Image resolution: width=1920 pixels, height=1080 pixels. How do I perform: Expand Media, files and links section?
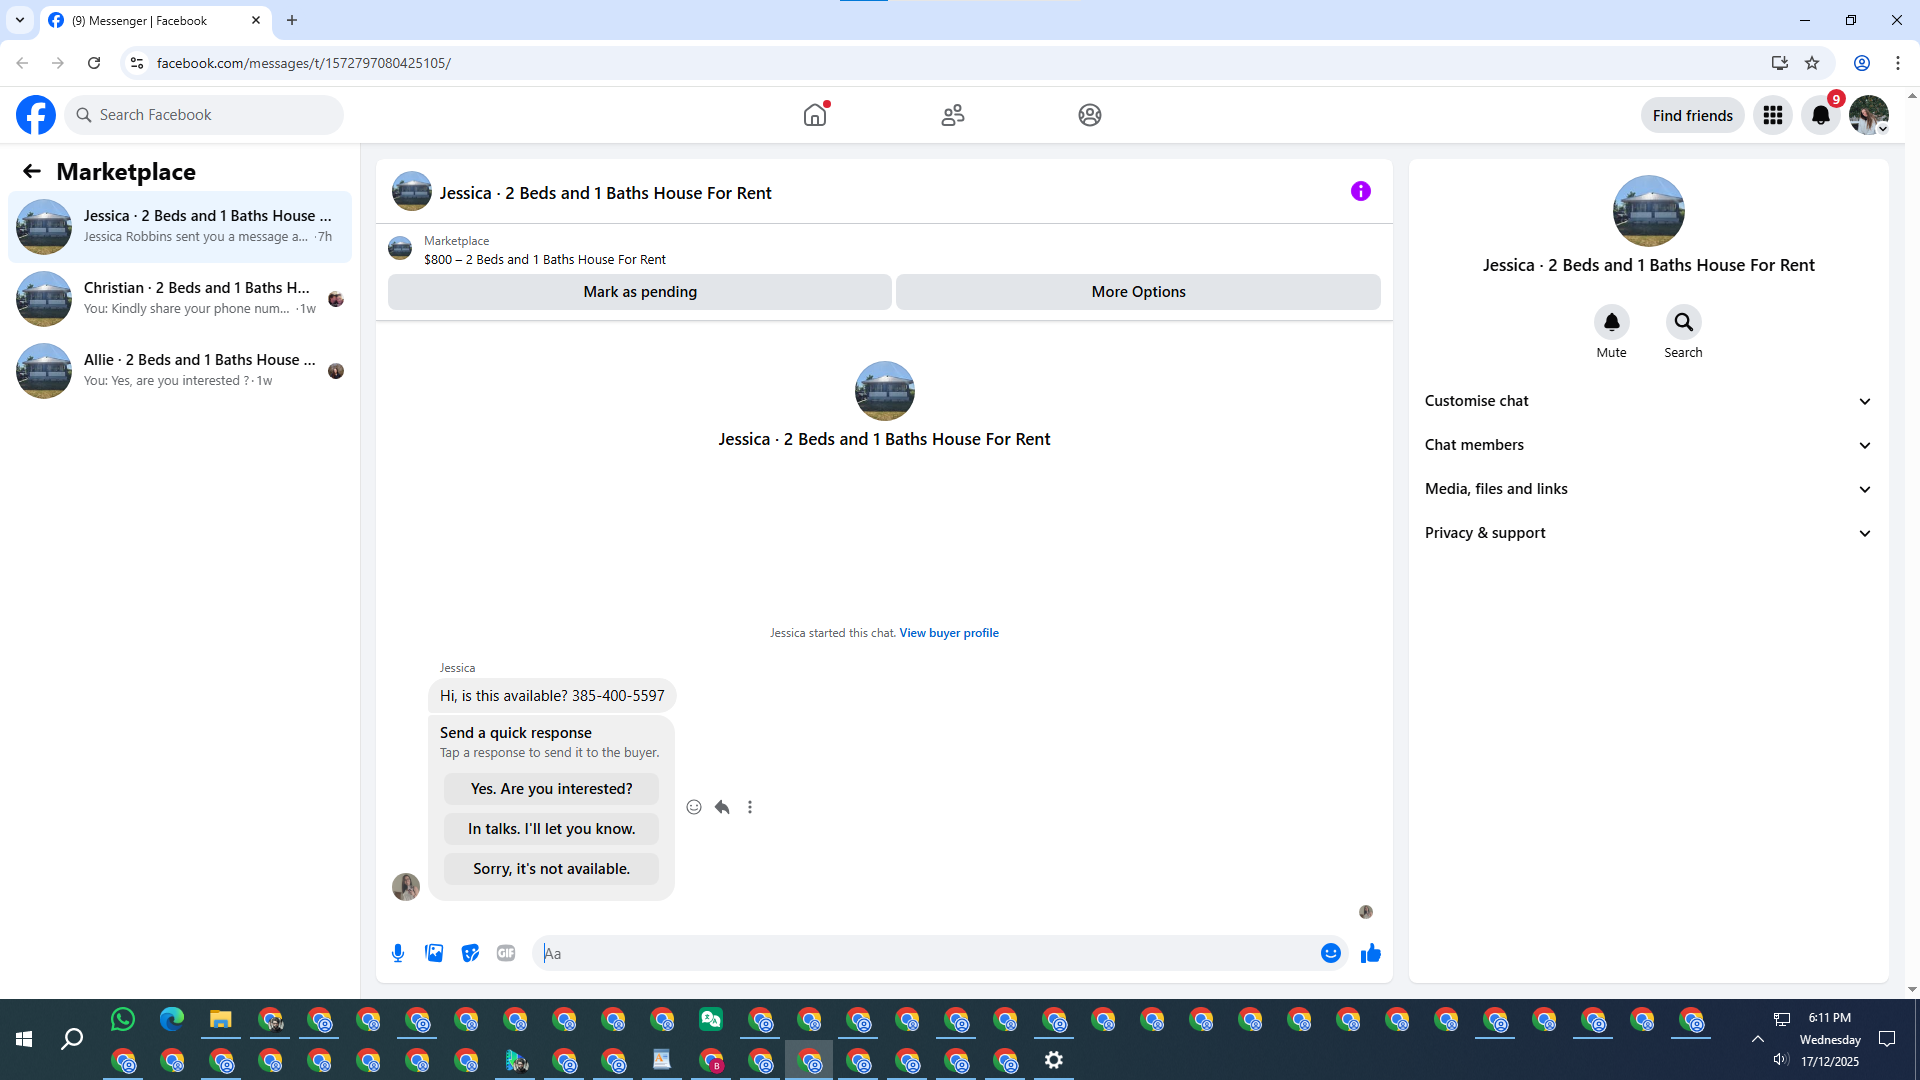(1648, 489)
